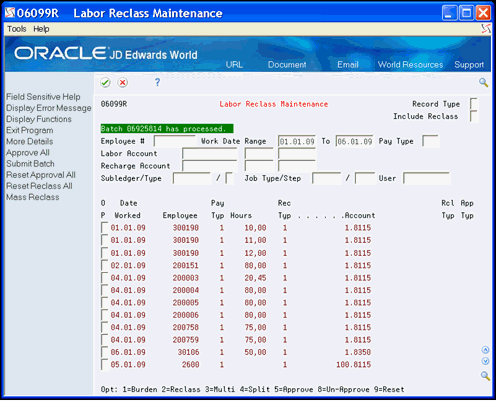Click option field for employee 200758 row
496x401 pixels.
105,327
